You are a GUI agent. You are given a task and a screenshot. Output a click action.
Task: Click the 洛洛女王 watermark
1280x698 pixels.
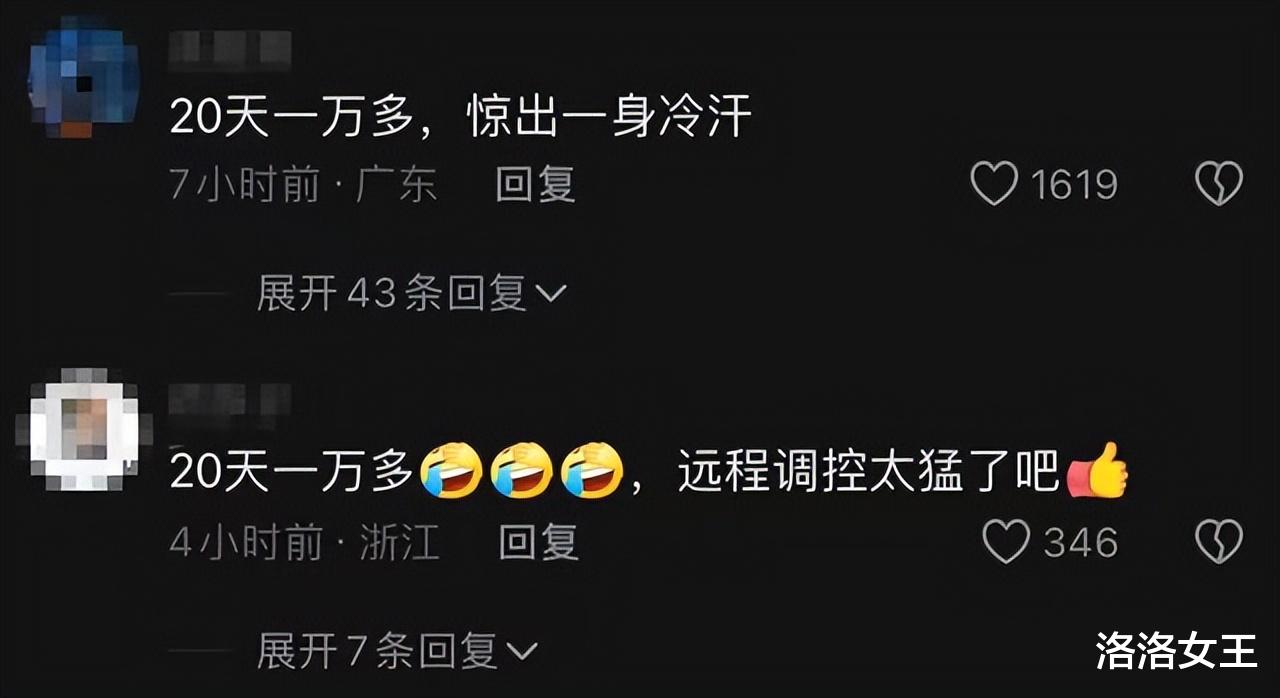tap(1176, 651)
